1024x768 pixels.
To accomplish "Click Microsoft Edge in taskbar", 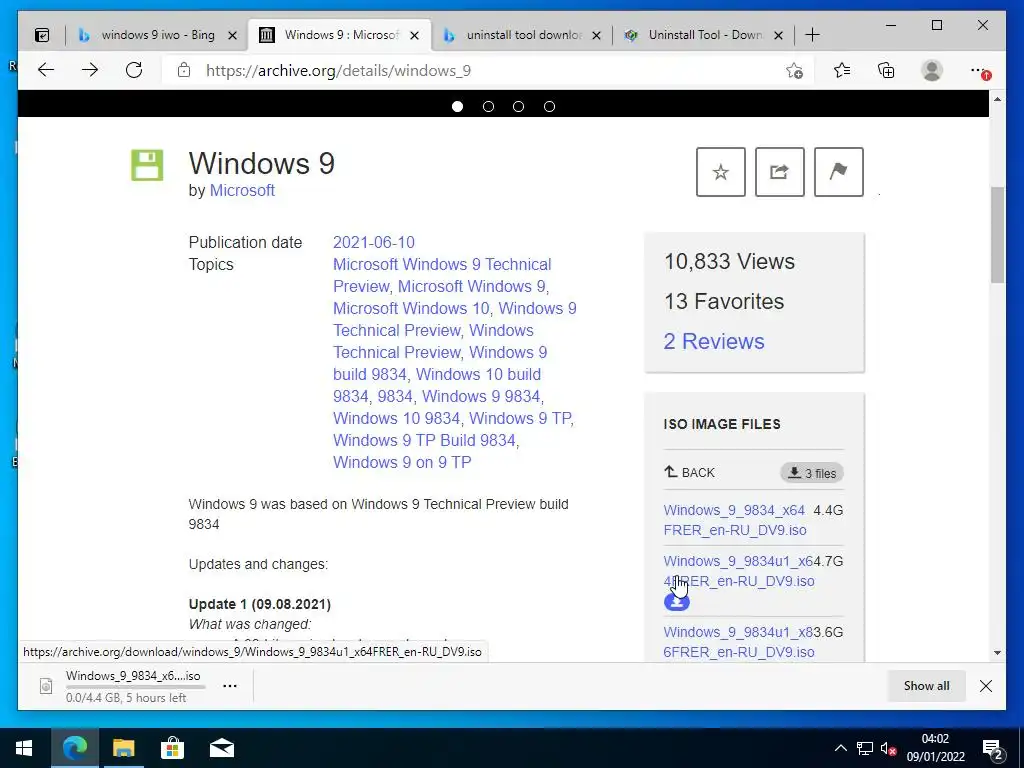I will (74, 748).
